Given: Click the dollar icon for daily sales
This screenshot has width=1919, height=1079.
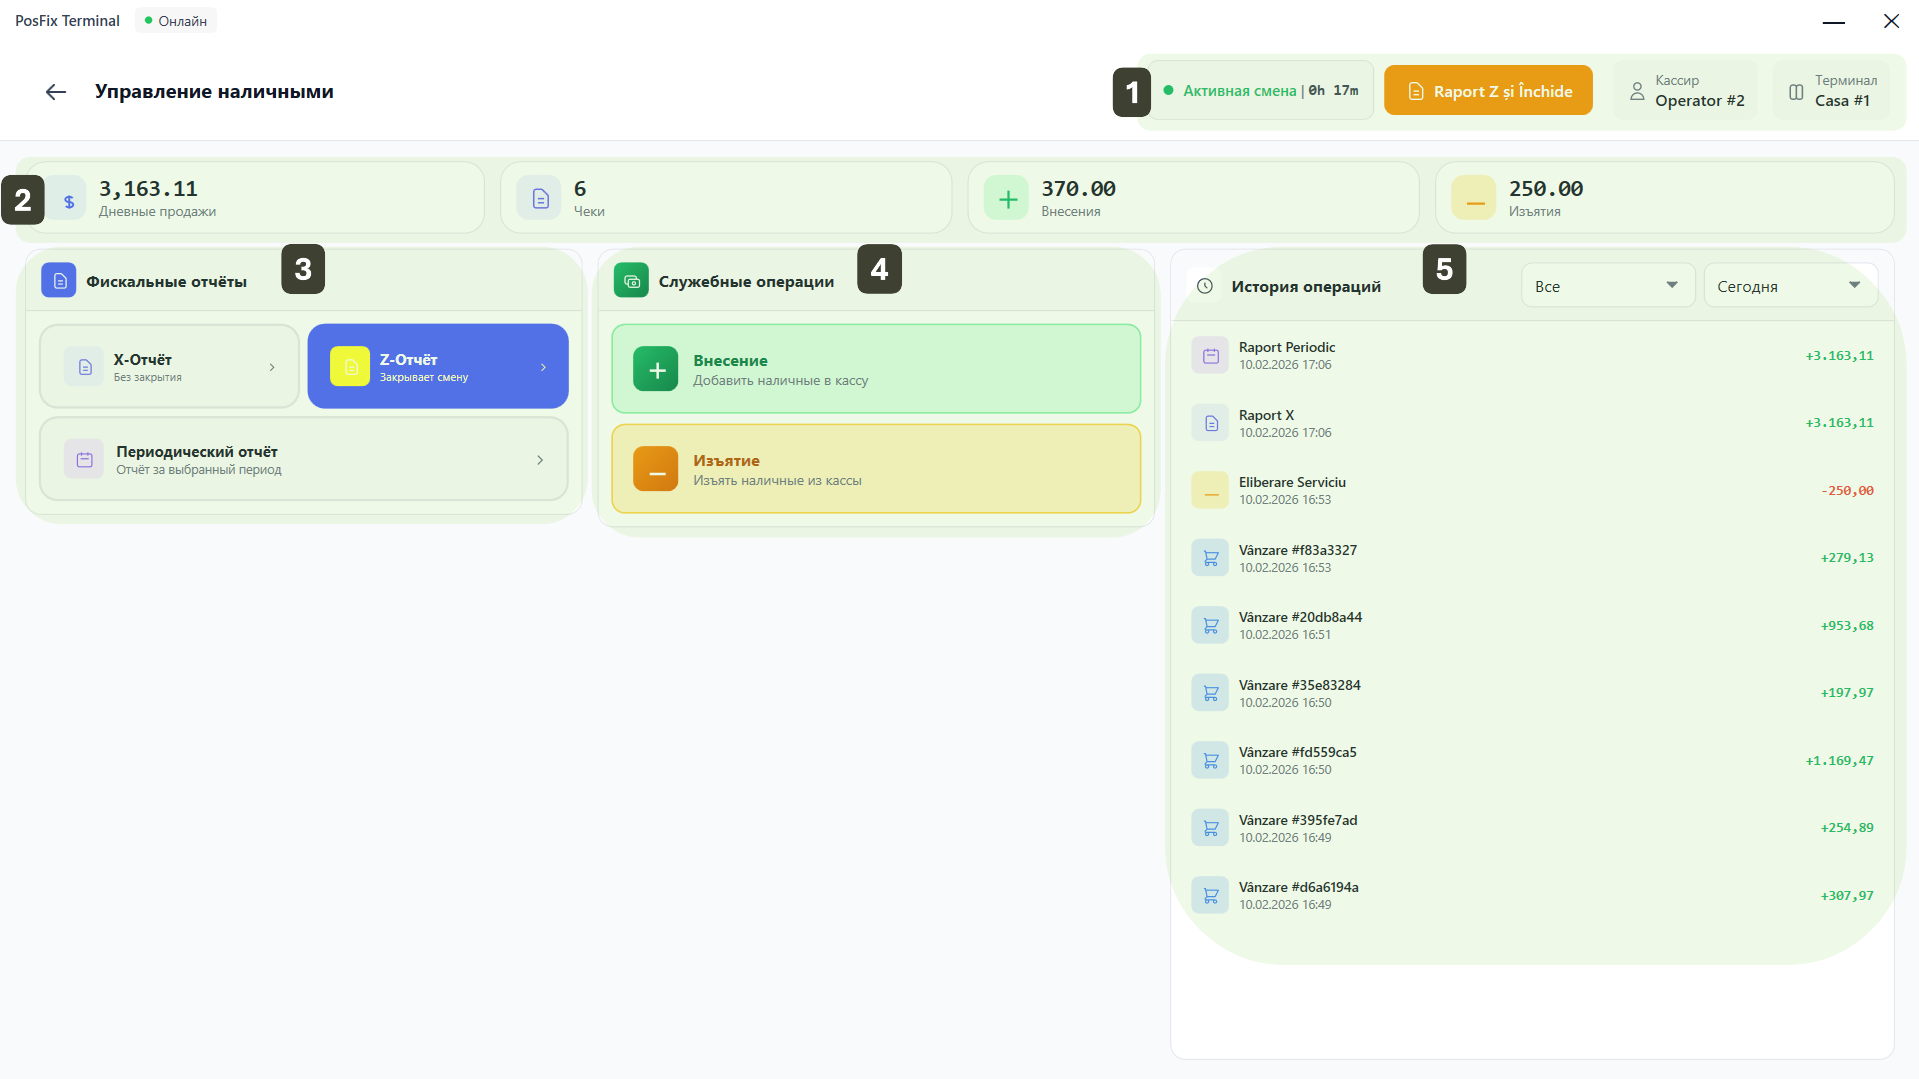Looking at the screenshot, I should (x=69, y=201).
